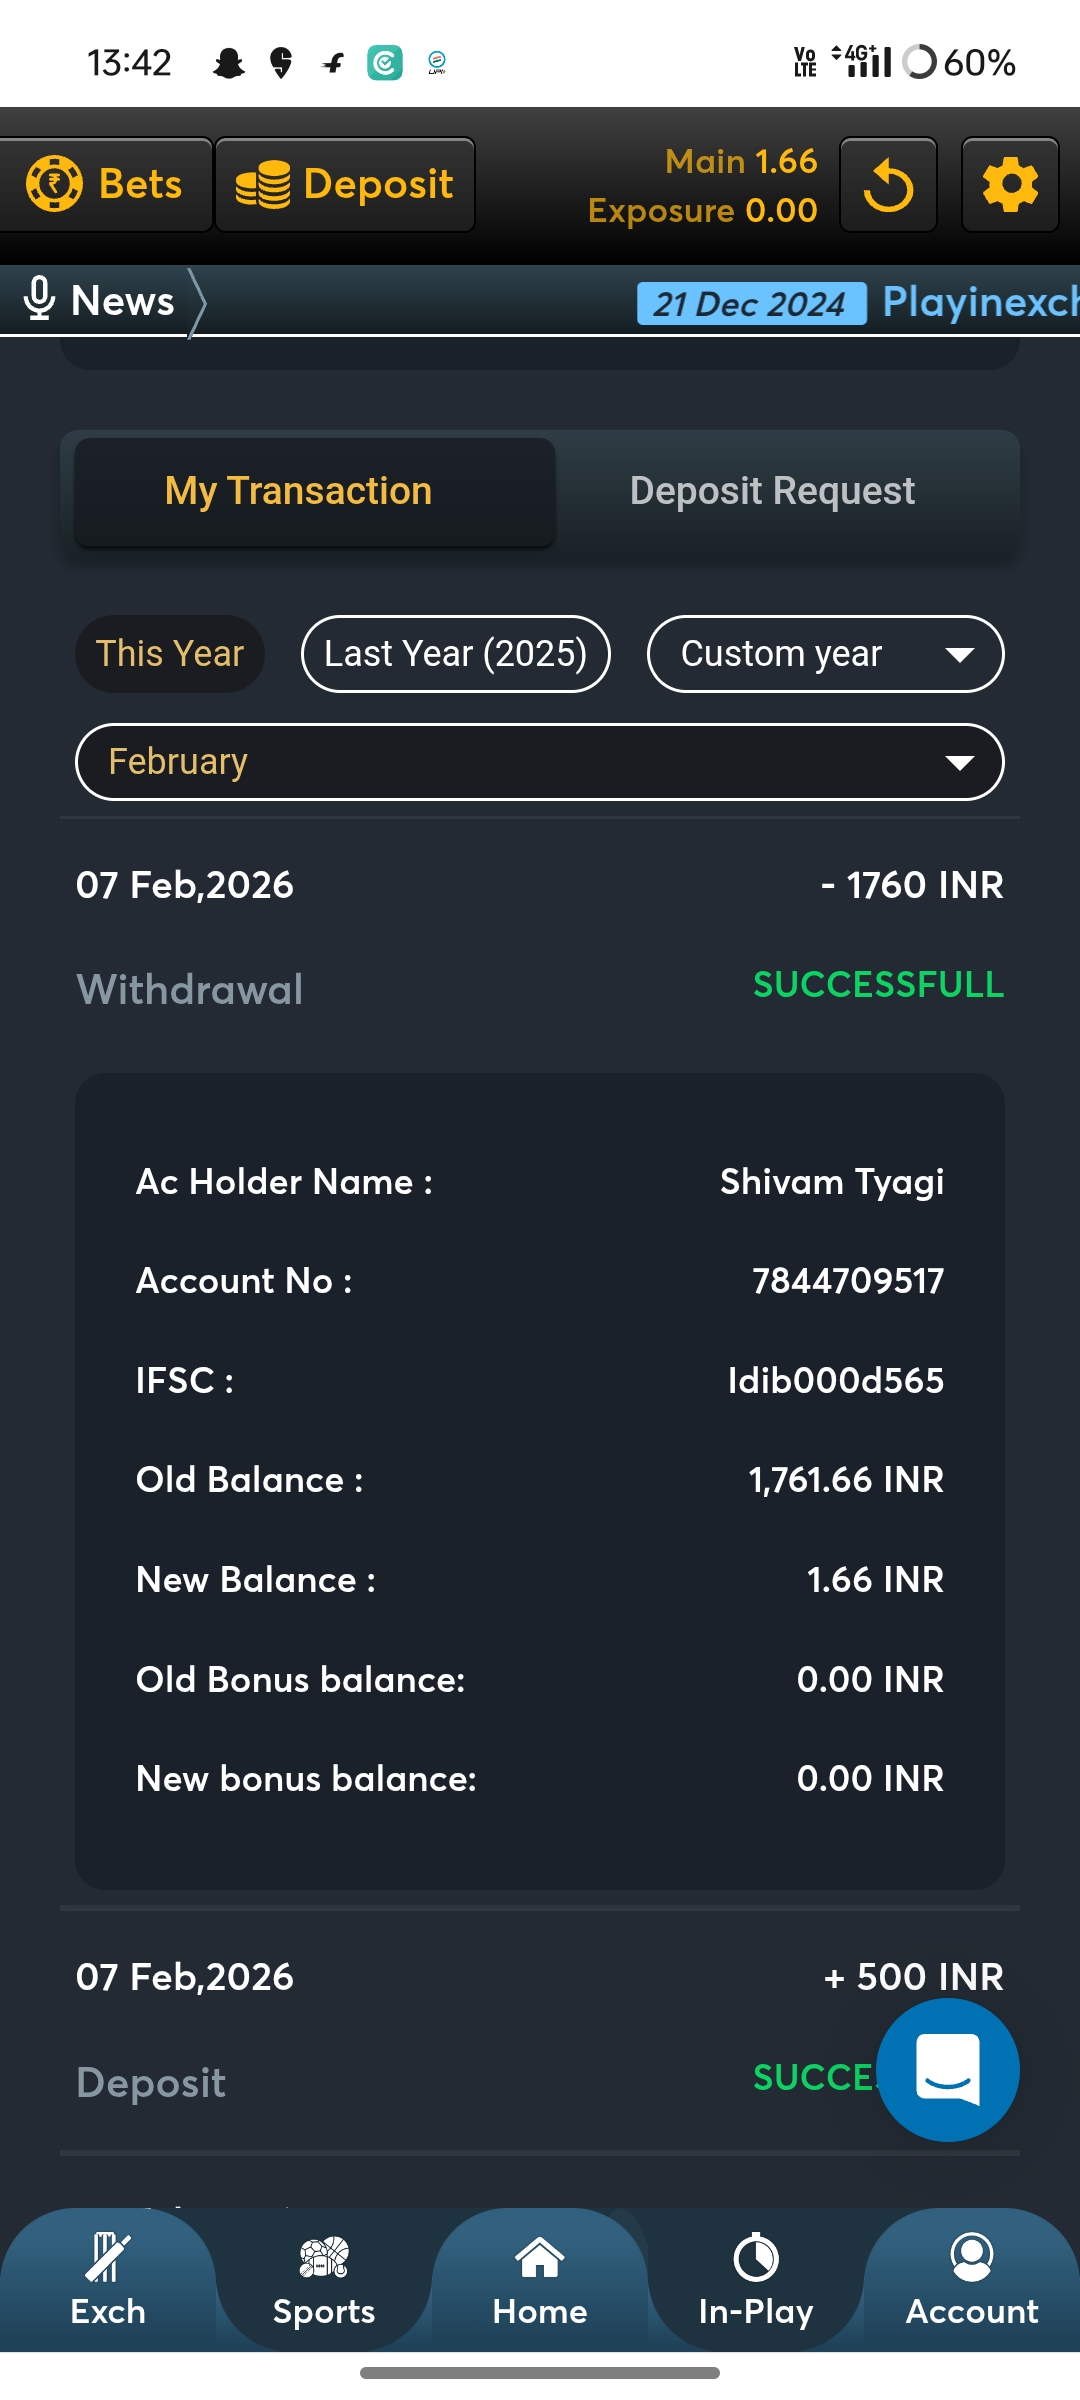Viewport: 1080px width, 2400px height.
Task: Tap the Playinexch news ticker link
Action: (978, 302)
